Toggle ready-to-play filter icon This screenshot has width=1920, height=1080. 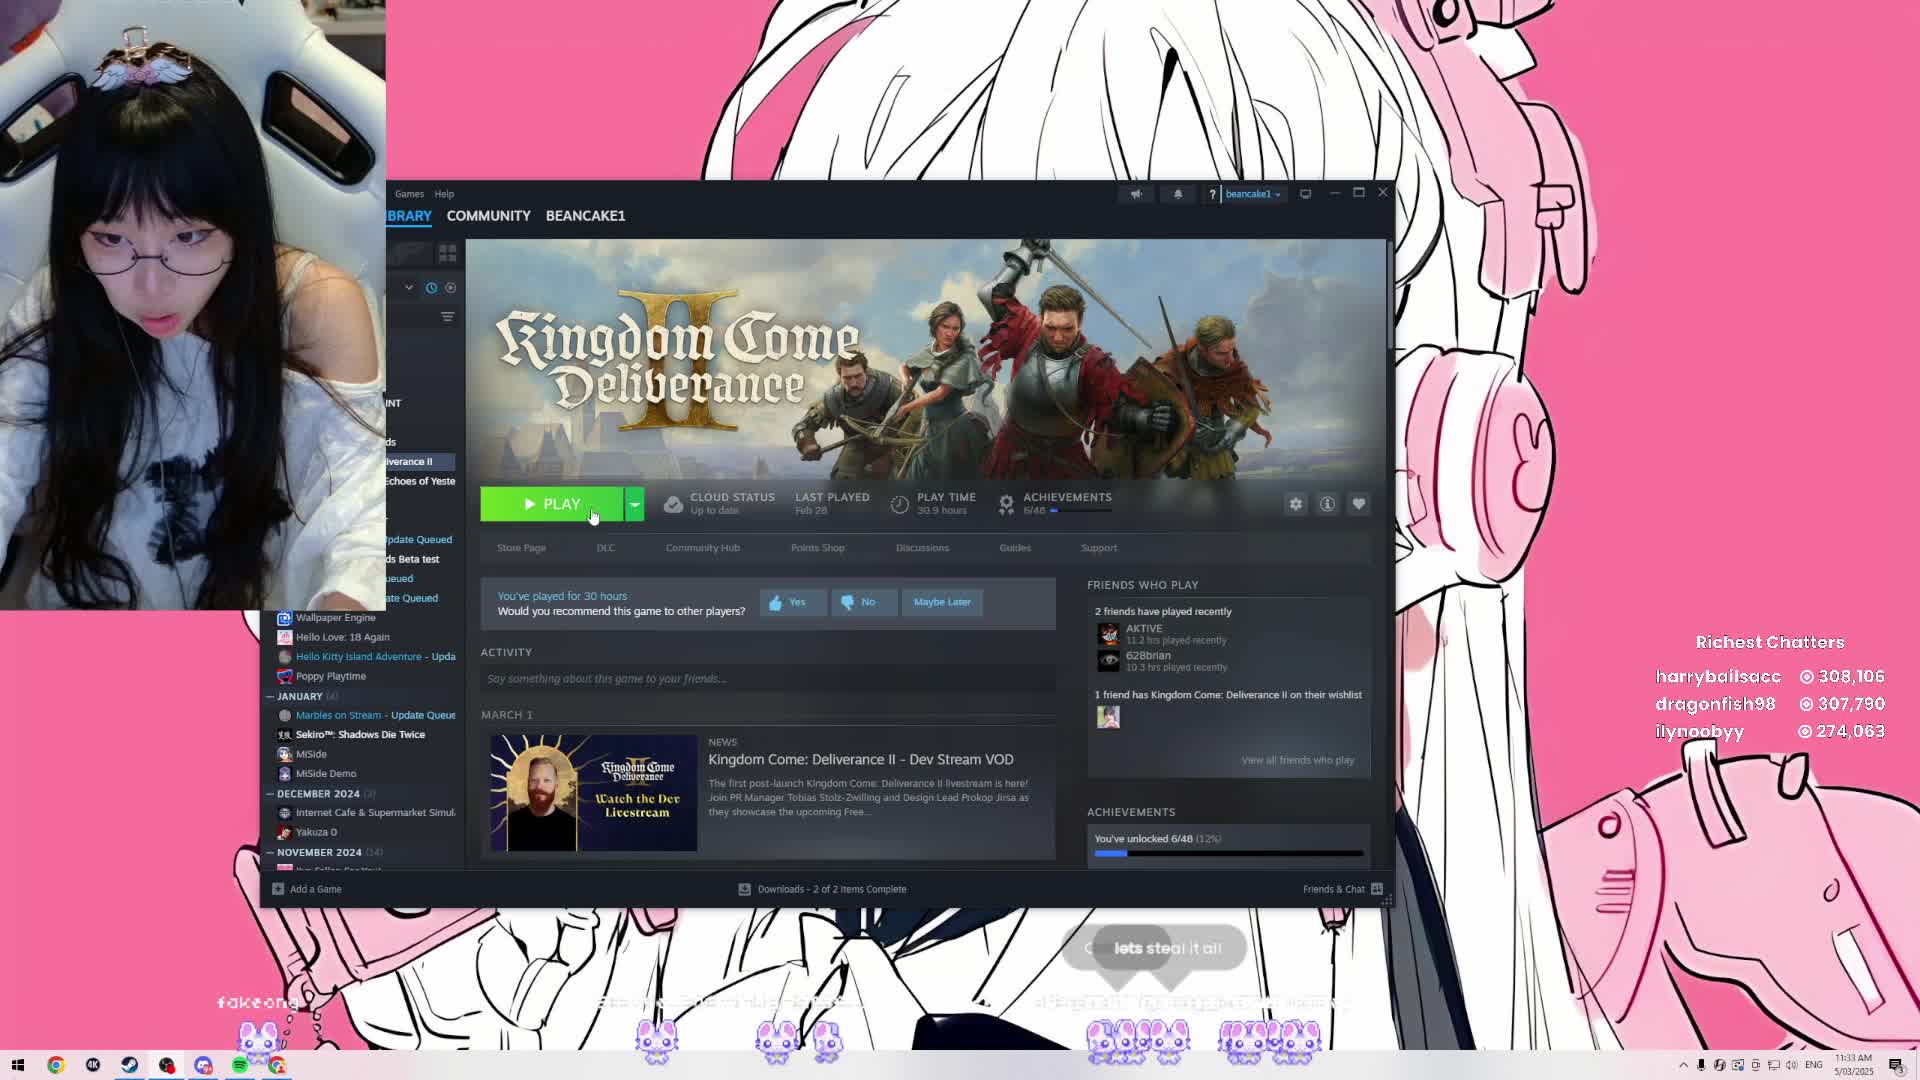pyautogui.click(x=451, y=288)
